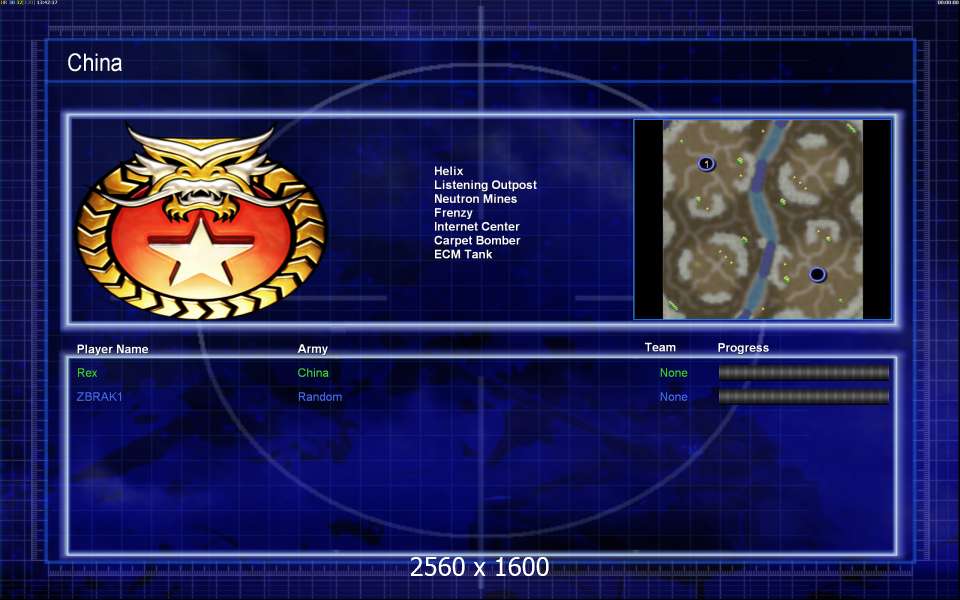Select Carpet Bomber entry

(x=477, y=241)
